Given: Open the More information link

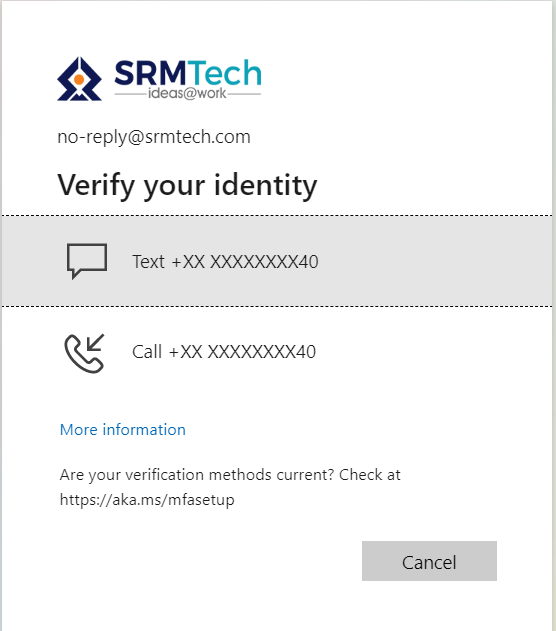Looking at the screenshot, I should (x=123, y=430).
